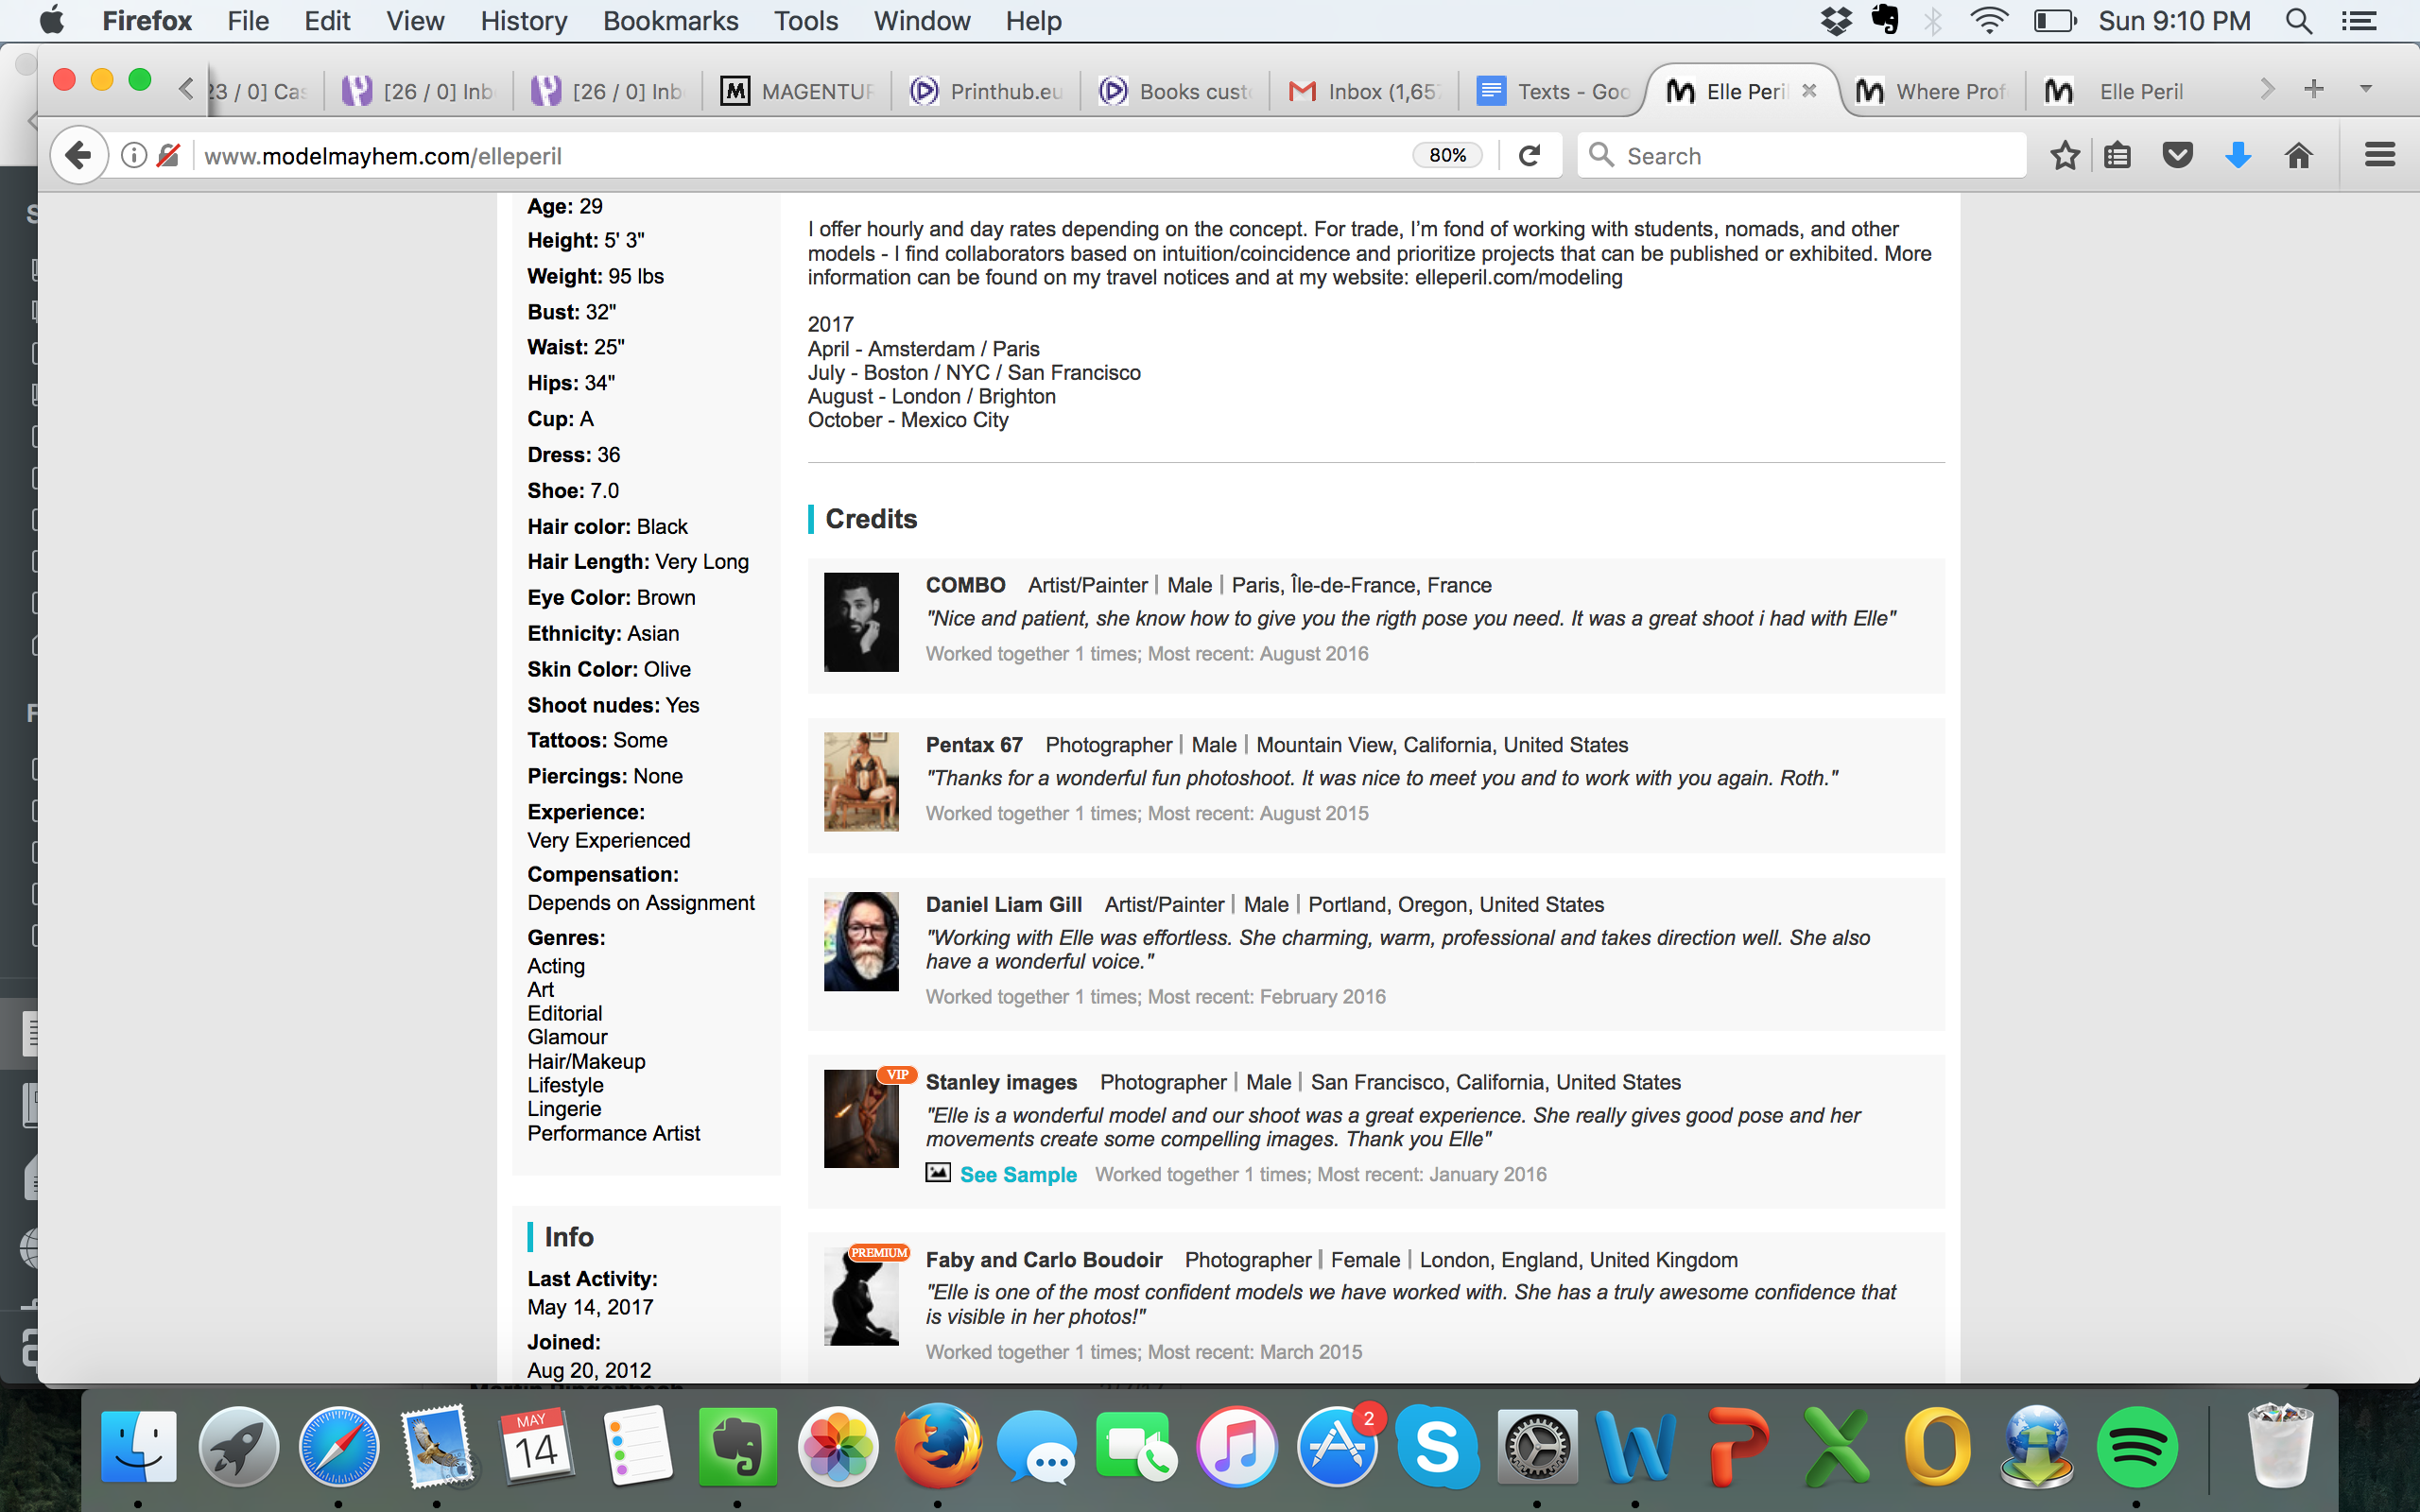This screenshot has height=1512, width=2420.
Task: Open Spotlight search in menu bar
Action: click(2298, 21)
